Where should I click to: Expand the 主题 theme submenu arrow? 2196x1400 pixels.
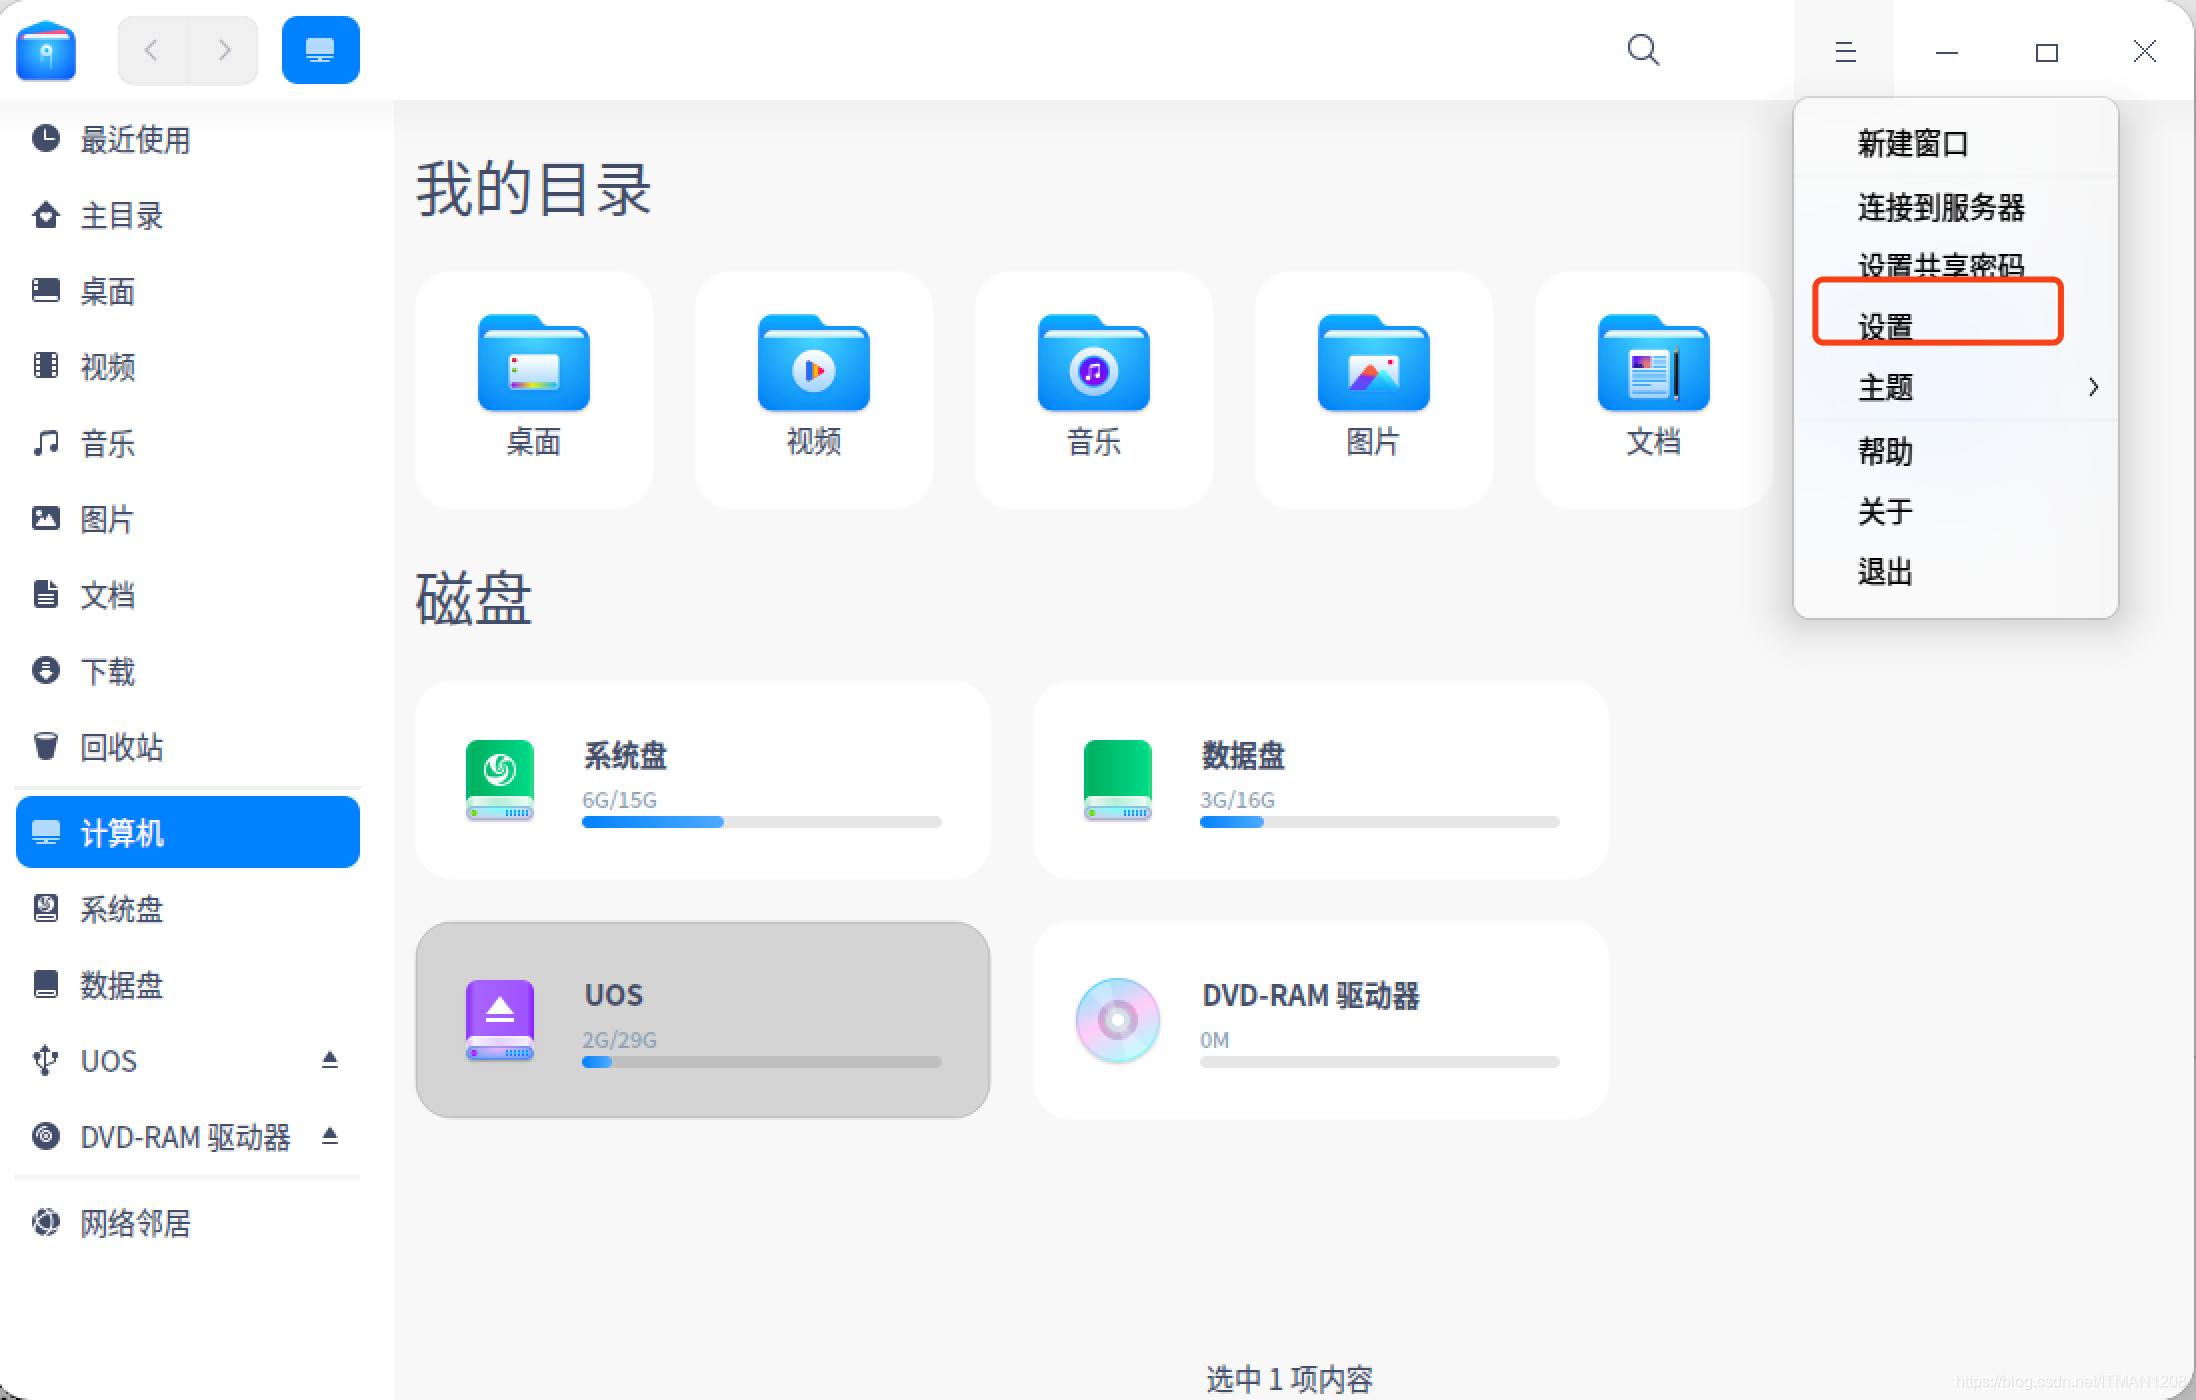2093,387
